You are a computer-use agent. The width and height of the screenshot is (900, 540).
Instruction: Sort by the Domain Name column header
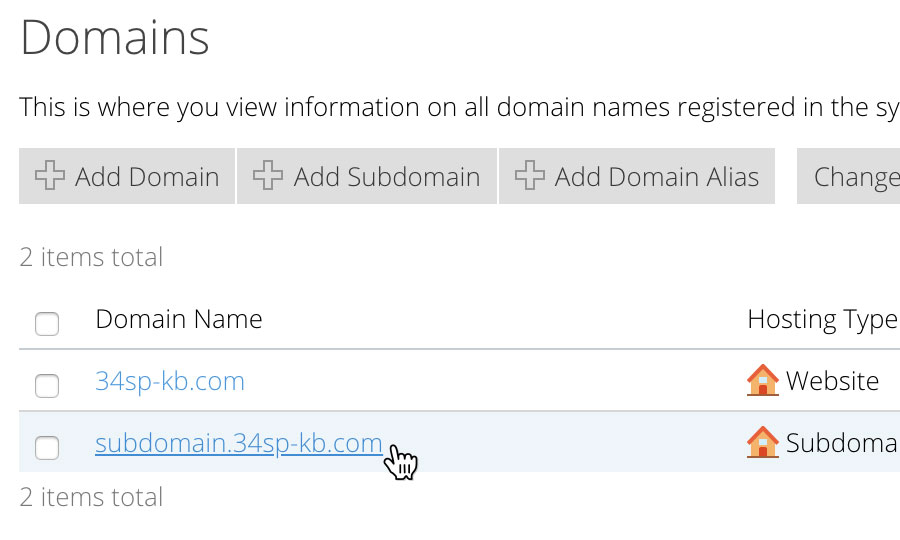(179, 319)
